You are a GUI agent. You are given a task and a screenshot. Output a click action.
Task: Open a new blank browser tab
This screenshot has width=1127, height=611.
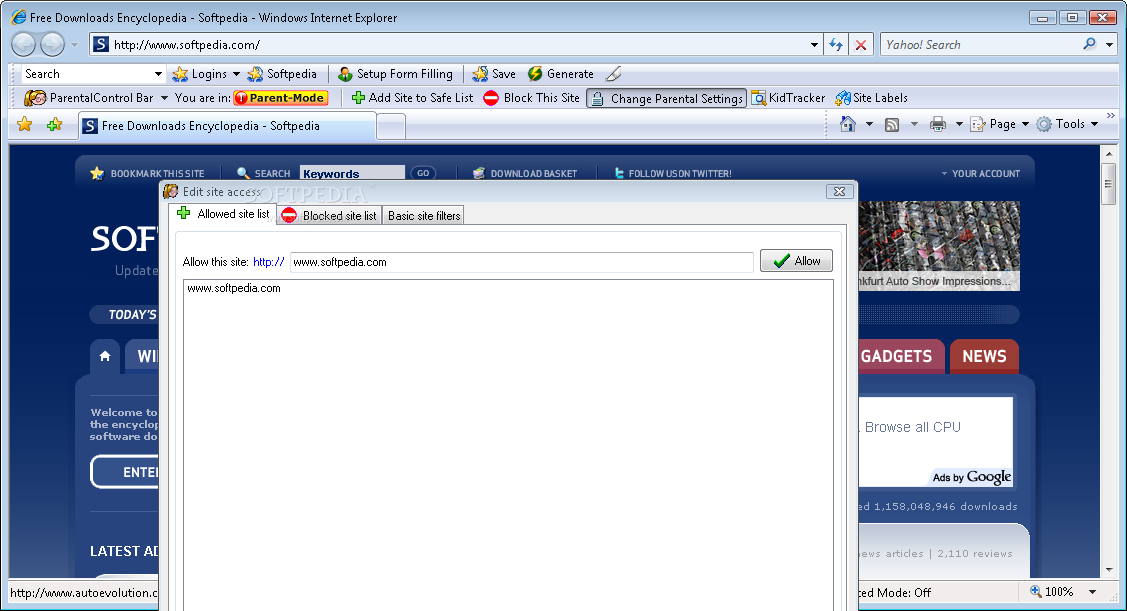391,127
